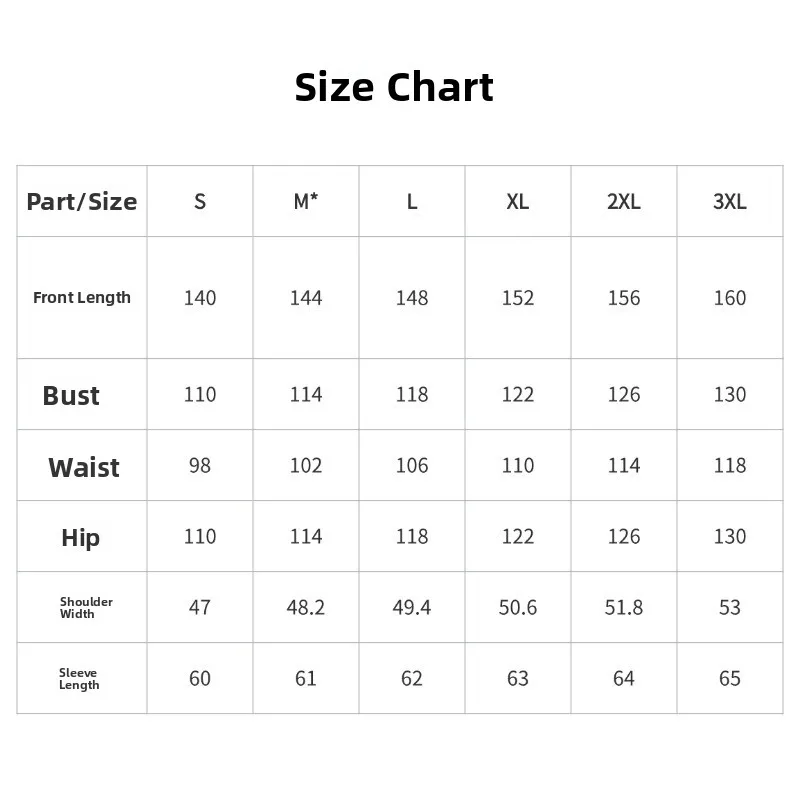Select the XL size column header
This screenshot has height=800, width=800.
(x=518, y=201)
